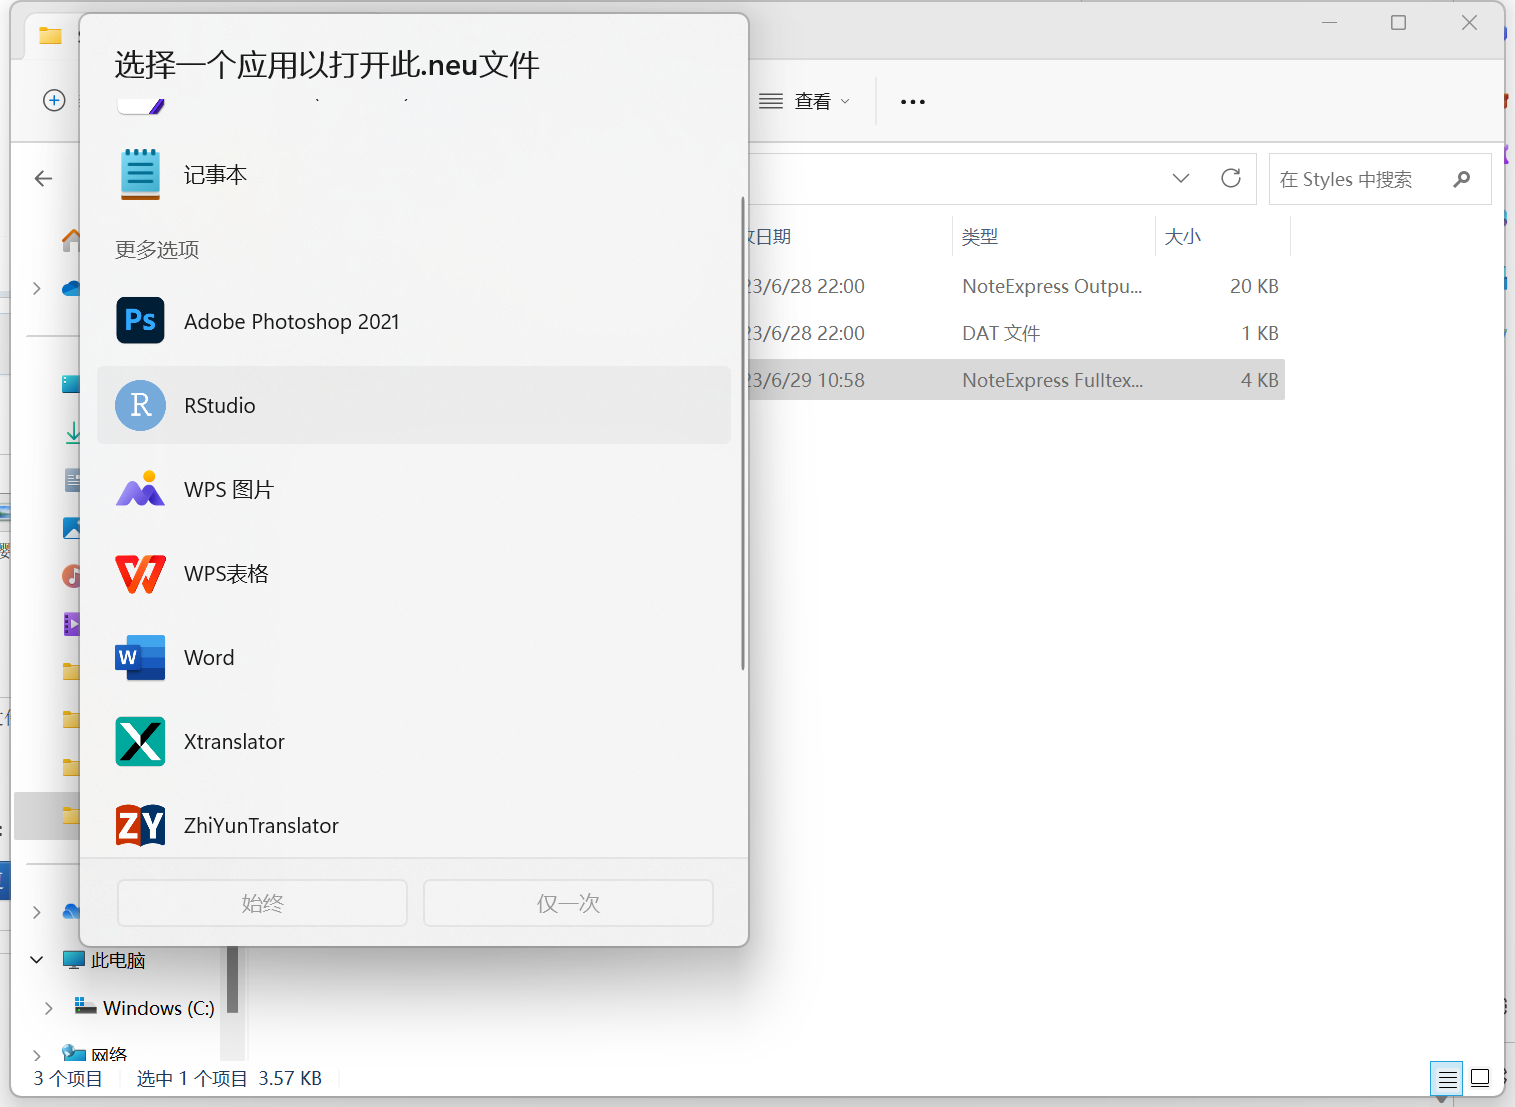Image resolution: width=1515 pixels, height=1107 pixels.
Task: Select Notepad (记事本) app icon
Action: [x=140, y=174]
